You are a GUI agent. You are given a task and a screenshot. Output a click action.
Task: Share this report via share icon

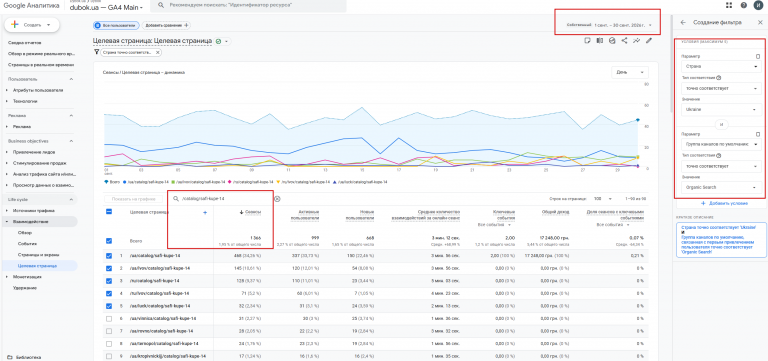coord(624,41)
